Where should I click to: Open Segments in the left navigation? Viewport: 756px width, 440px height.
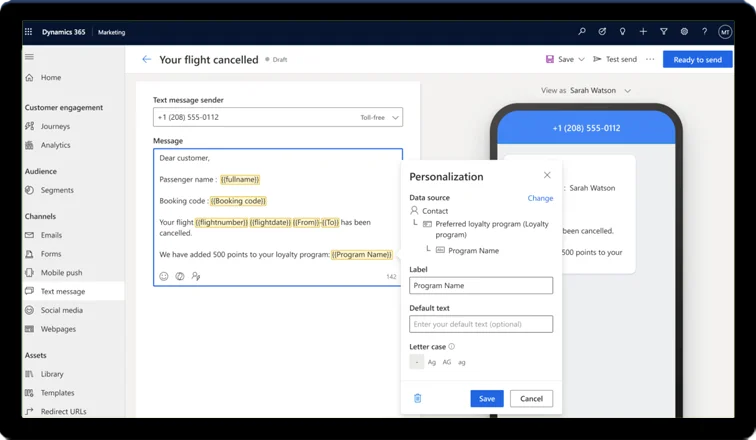(57, 190)
